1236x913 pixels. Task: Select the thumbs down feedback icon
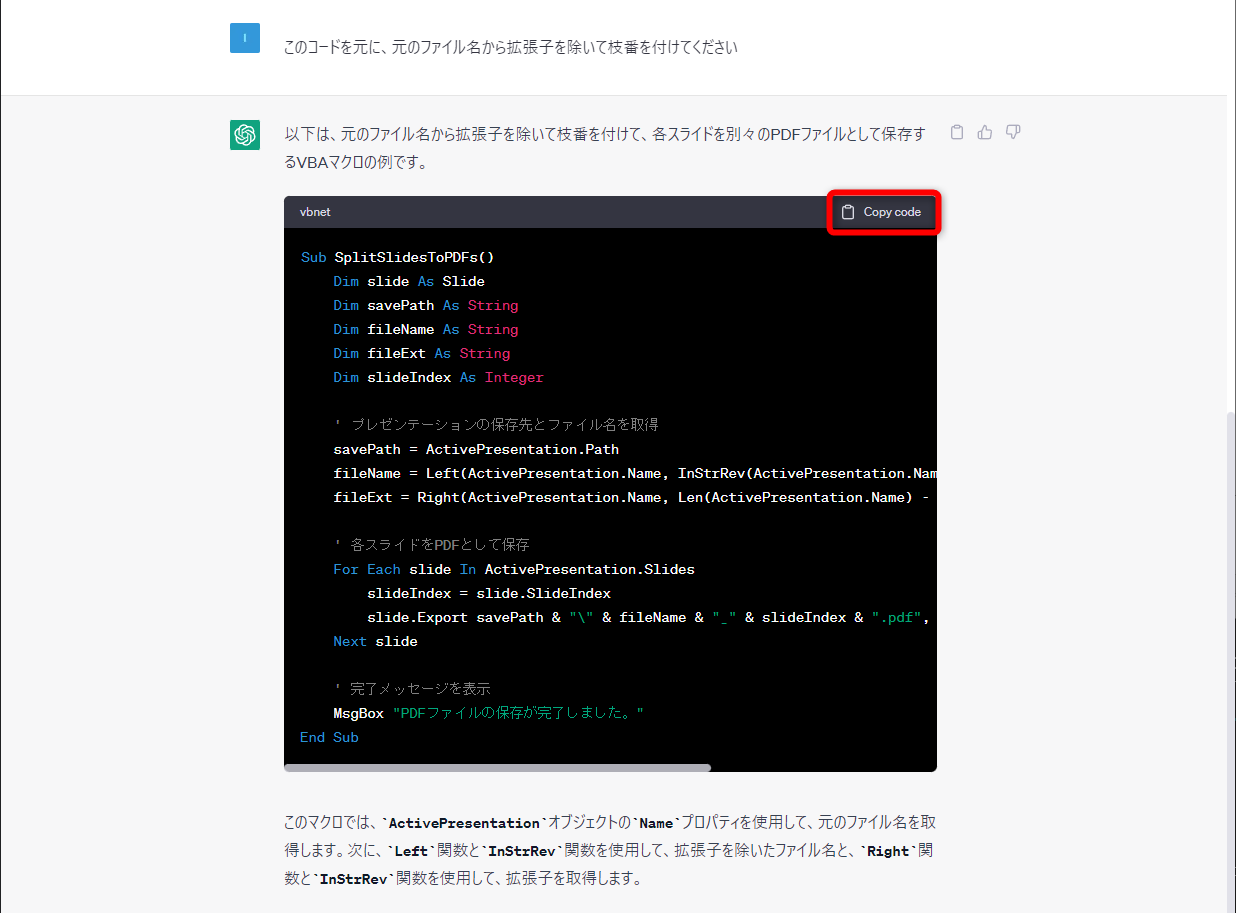click(1012, 131)
